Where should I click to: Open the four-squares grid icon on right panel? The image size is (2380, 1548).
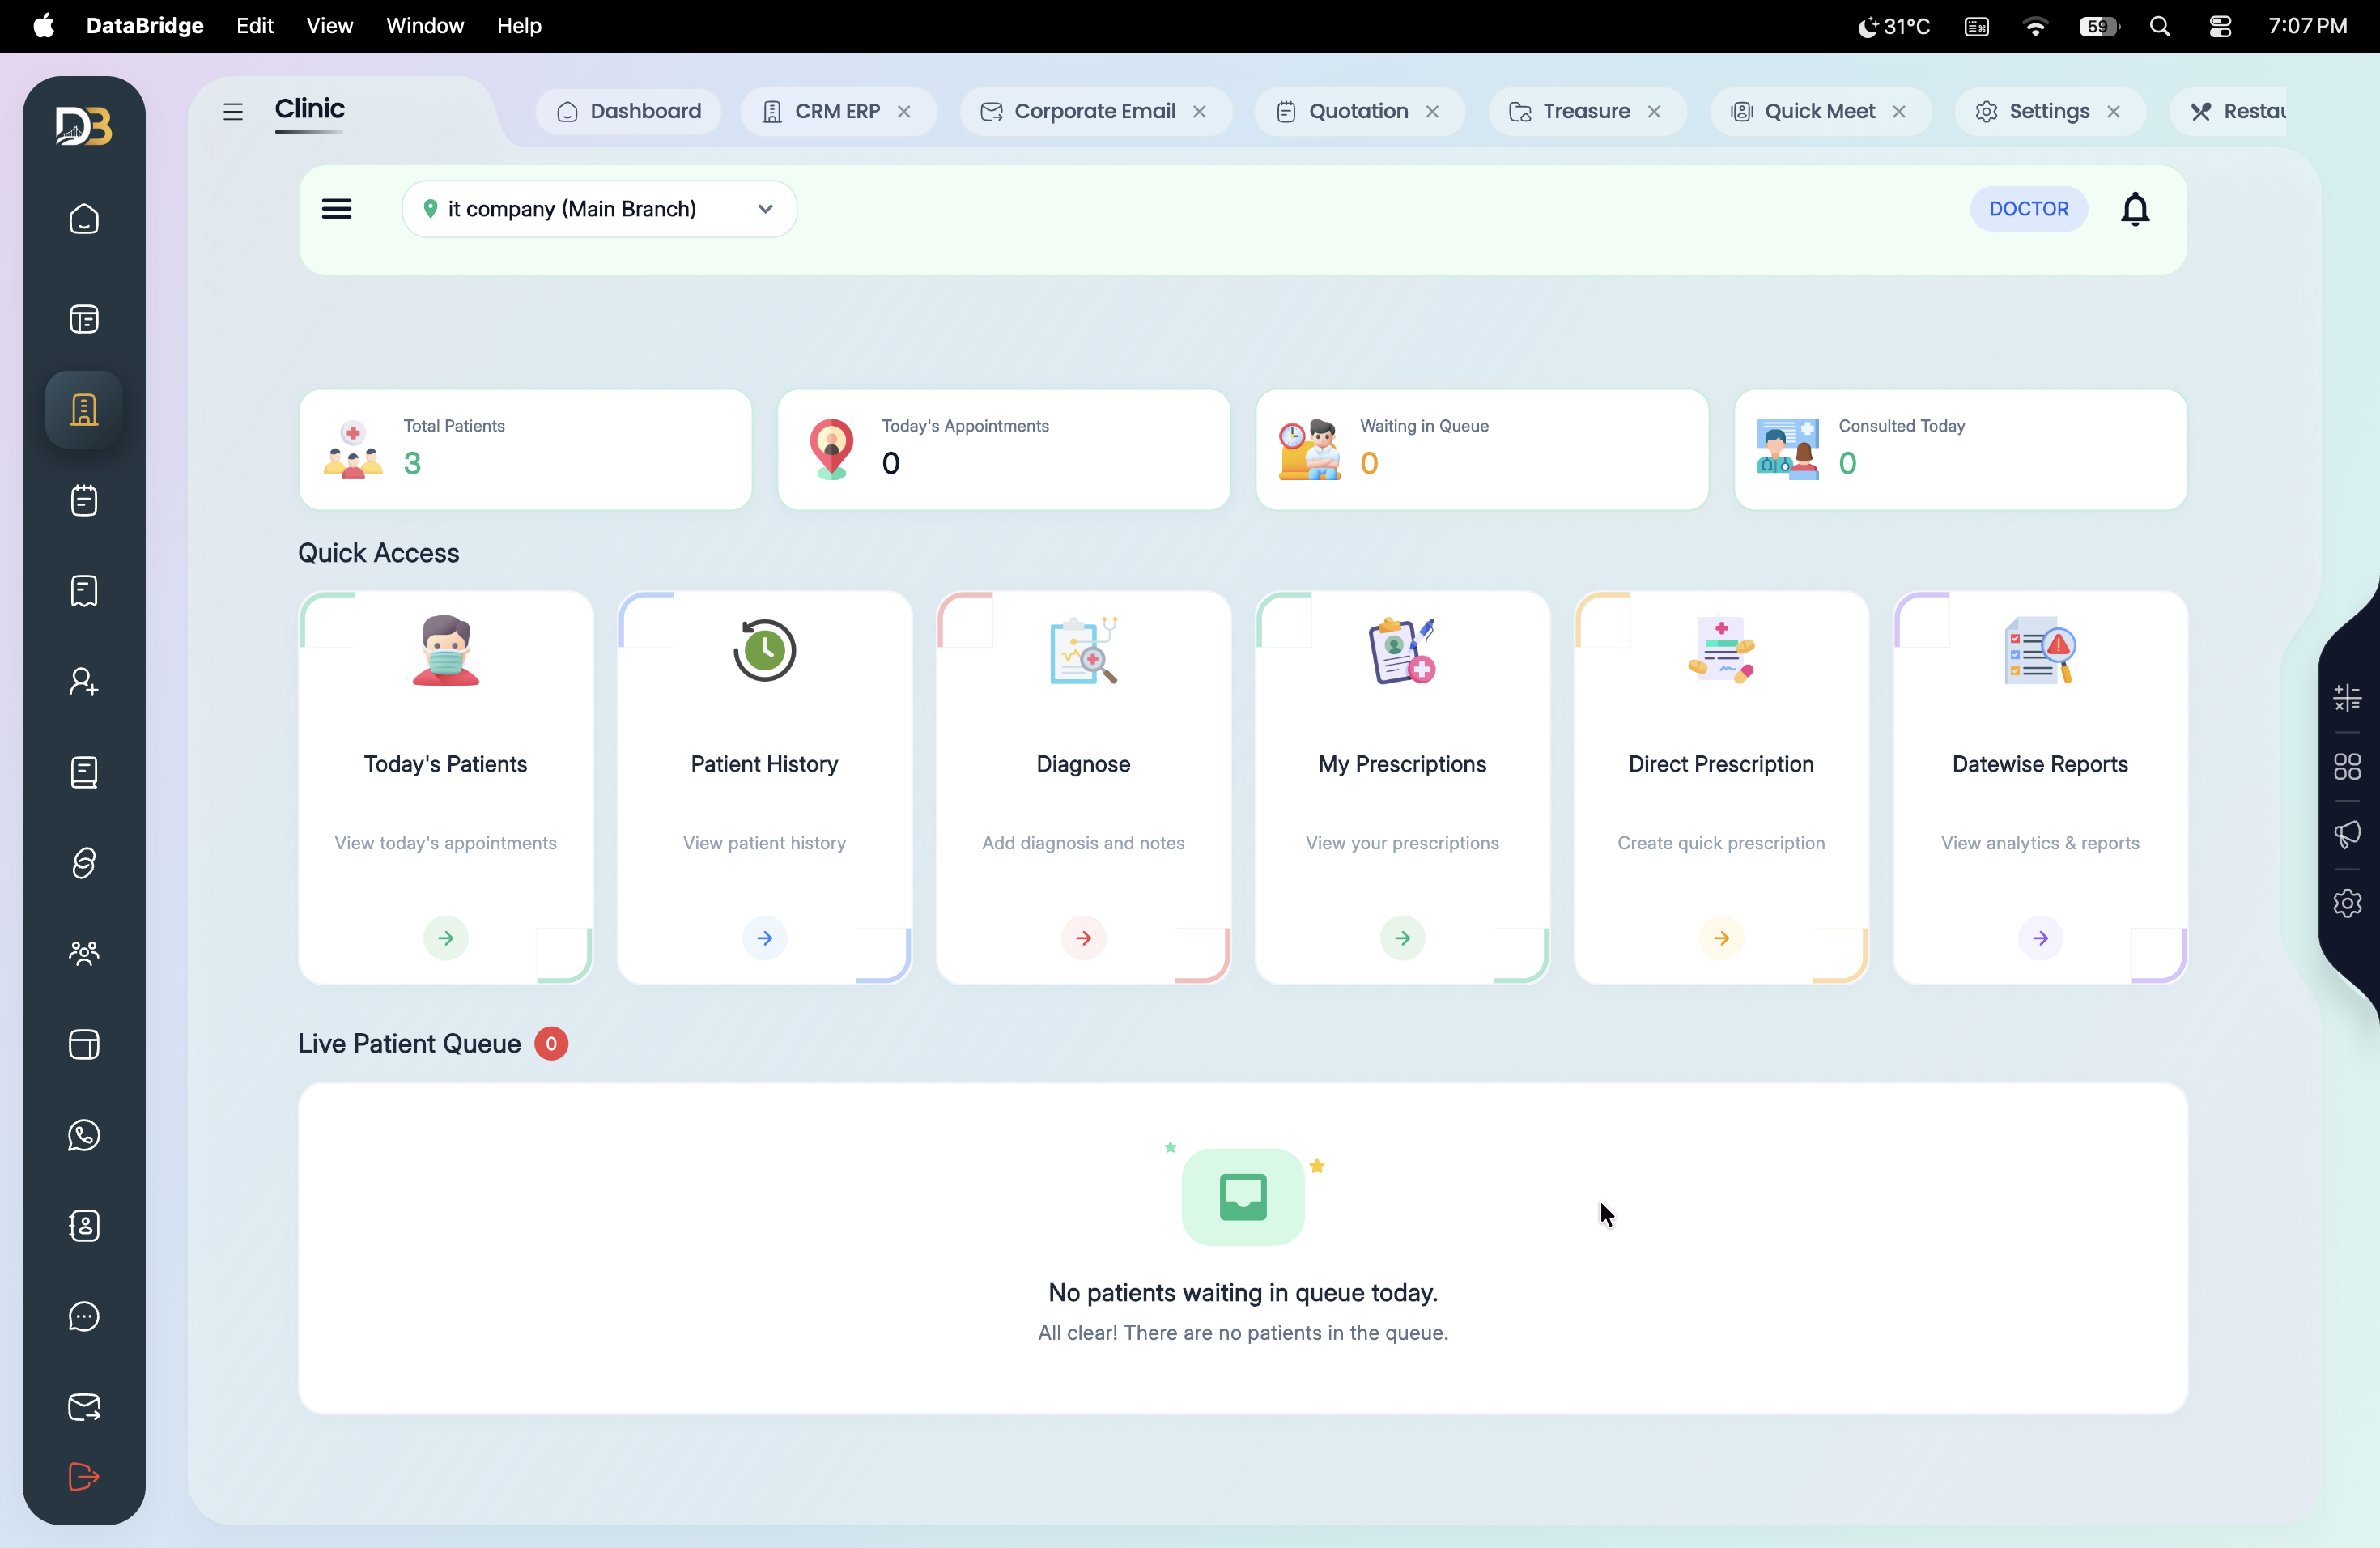[2347, 767]
